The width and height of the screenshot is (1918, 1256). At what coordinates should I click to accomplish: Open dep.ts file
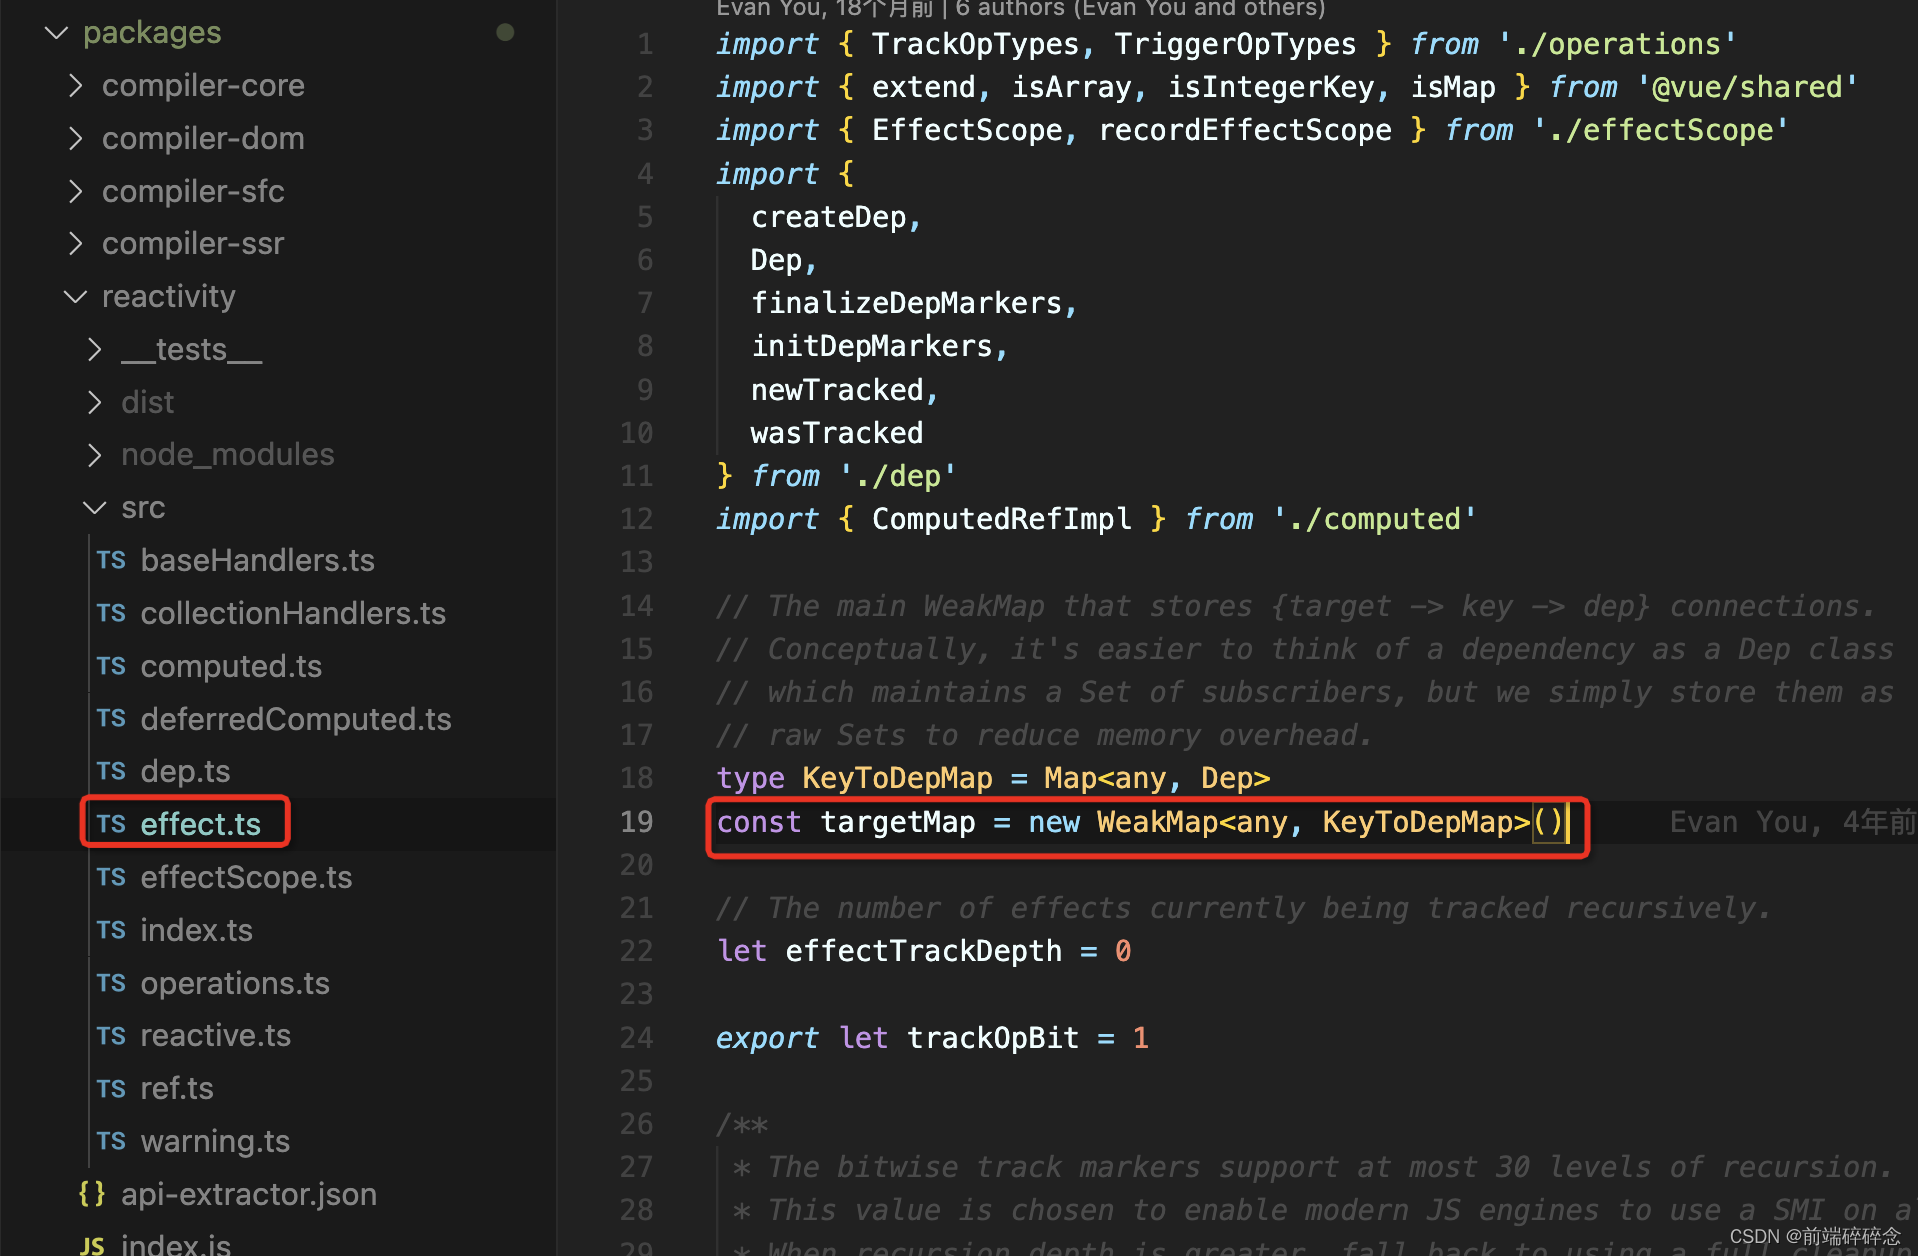[x=185, y=772]
